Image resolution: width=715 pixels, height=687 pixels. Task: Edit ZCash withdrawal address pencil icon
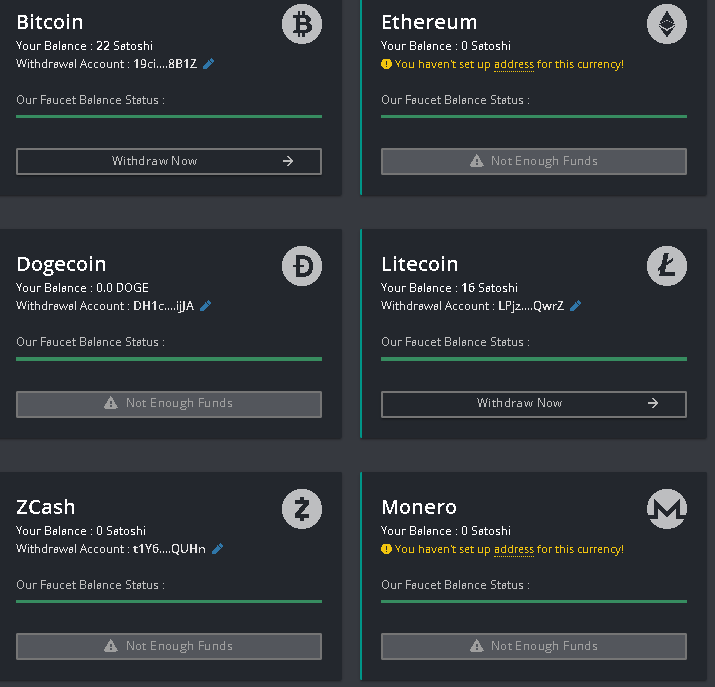pos(218,548)
